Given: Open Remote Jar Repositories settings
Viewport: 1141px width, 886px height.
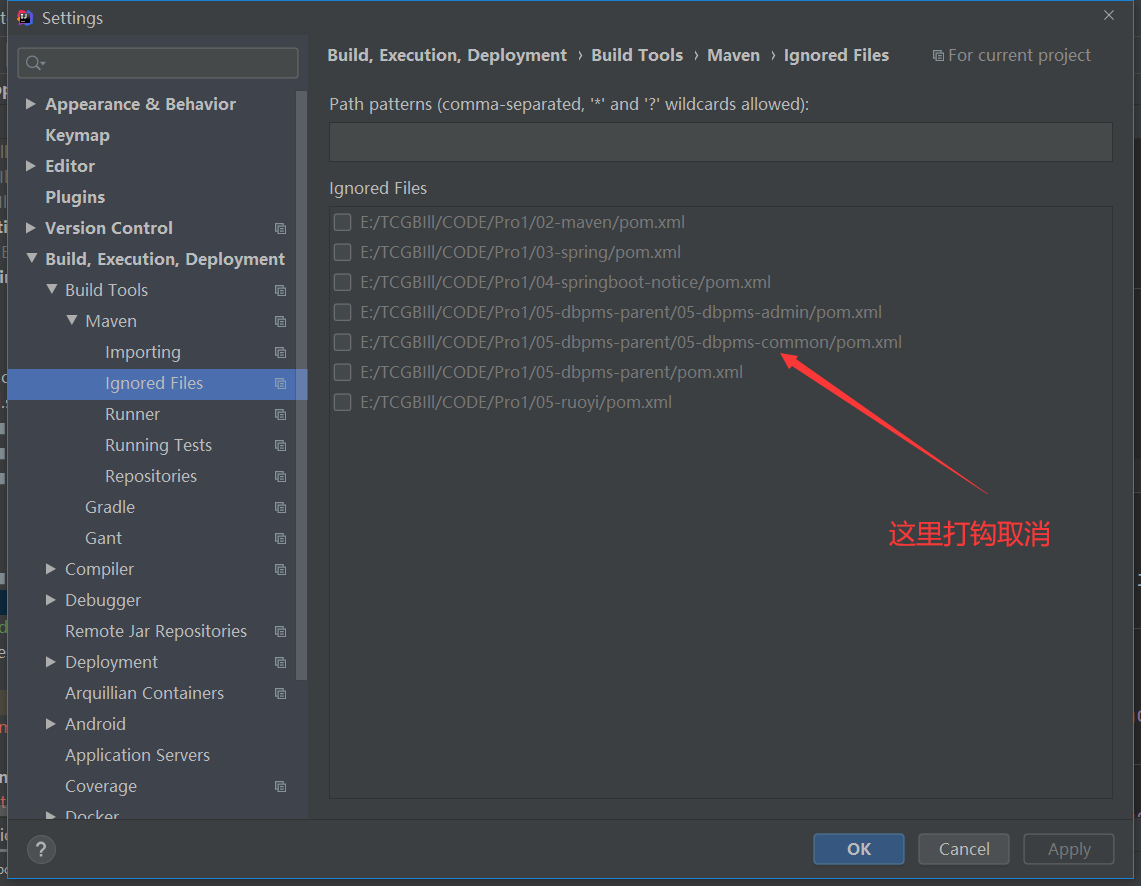Looking at the screenshot, I should click(x=156, y=631).
